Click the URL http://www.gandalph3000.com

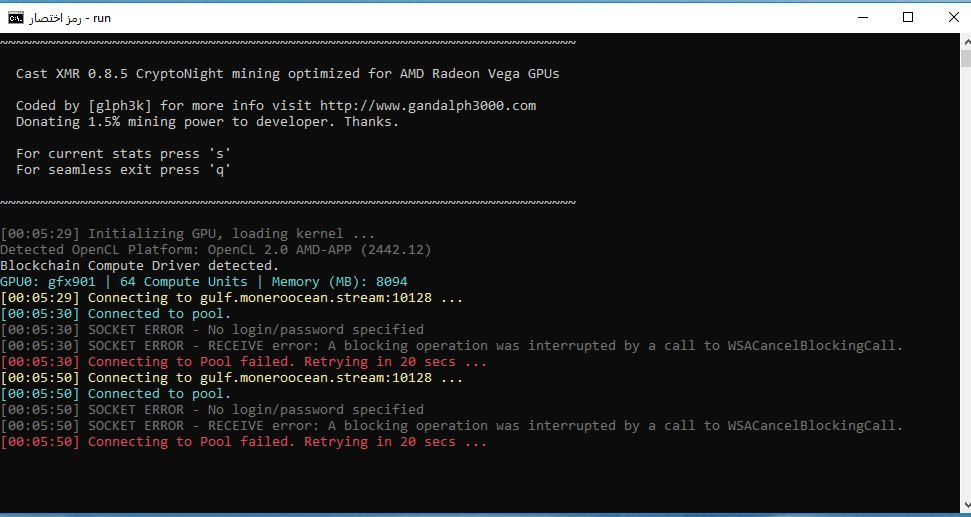[428, 106]
